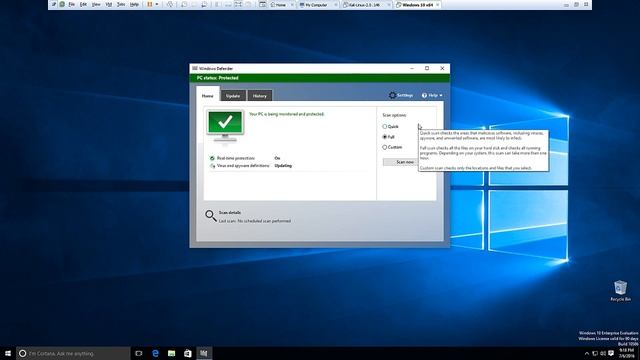Launch Microsoft Edge from the taskbar
Screen dimensions: 640x360
[x=155, y=353]
